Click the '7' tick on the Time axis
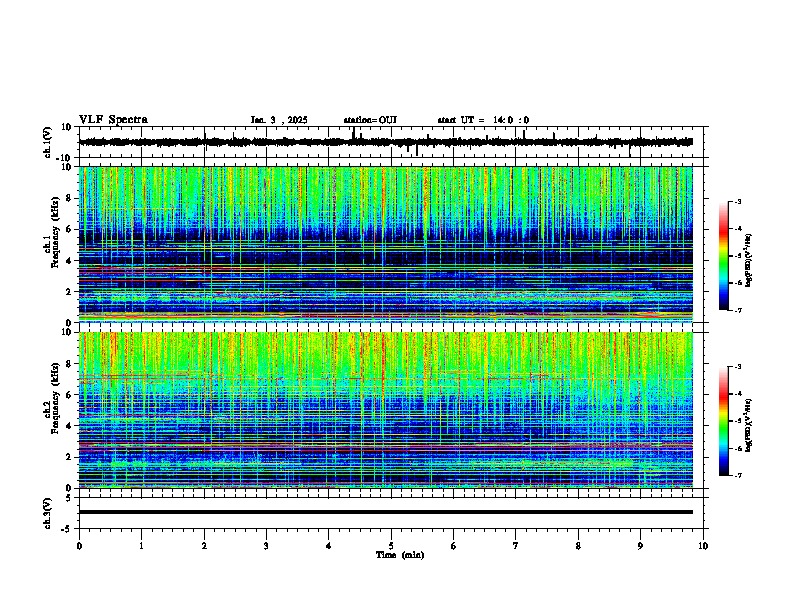This screenshot has width=792, height=612. [516, 546]
